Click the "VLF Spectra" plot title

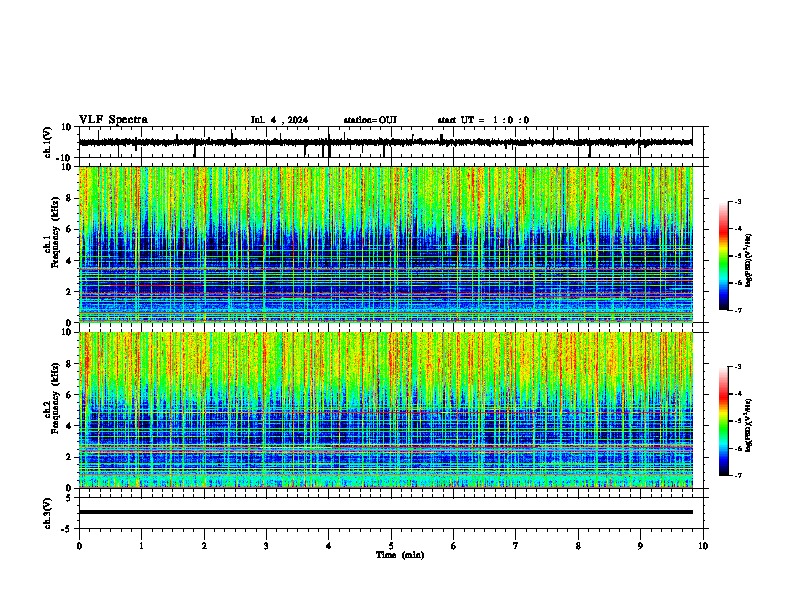[x=113, y=120]
